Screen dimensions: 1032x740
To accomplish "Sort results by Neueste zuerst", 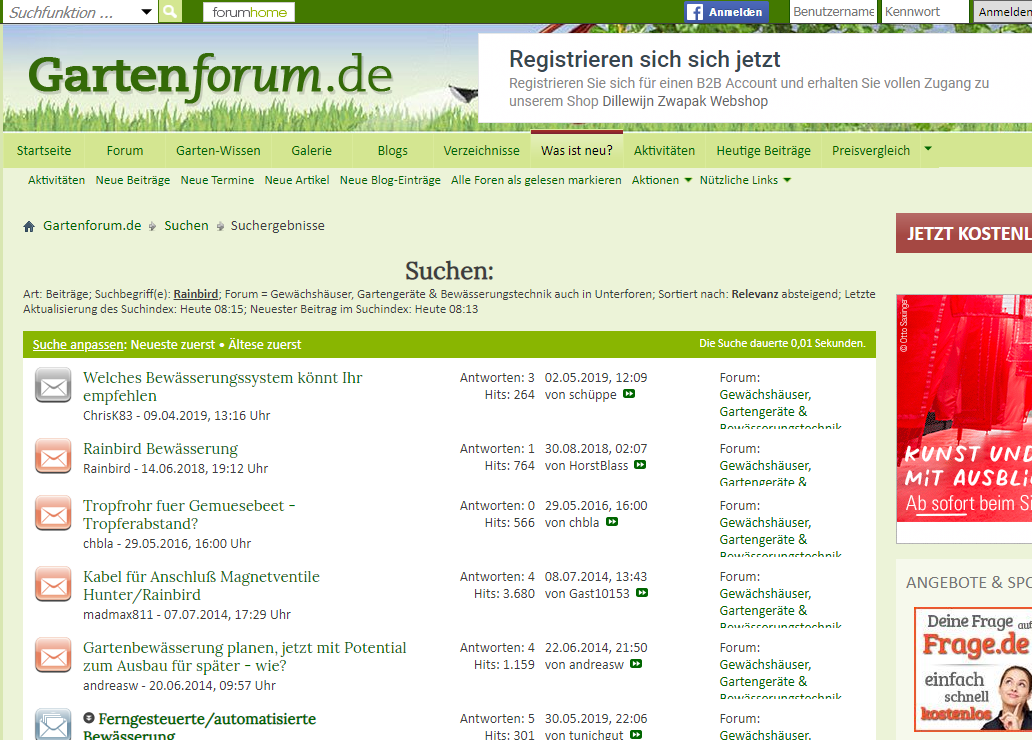I will pos(172,344).
